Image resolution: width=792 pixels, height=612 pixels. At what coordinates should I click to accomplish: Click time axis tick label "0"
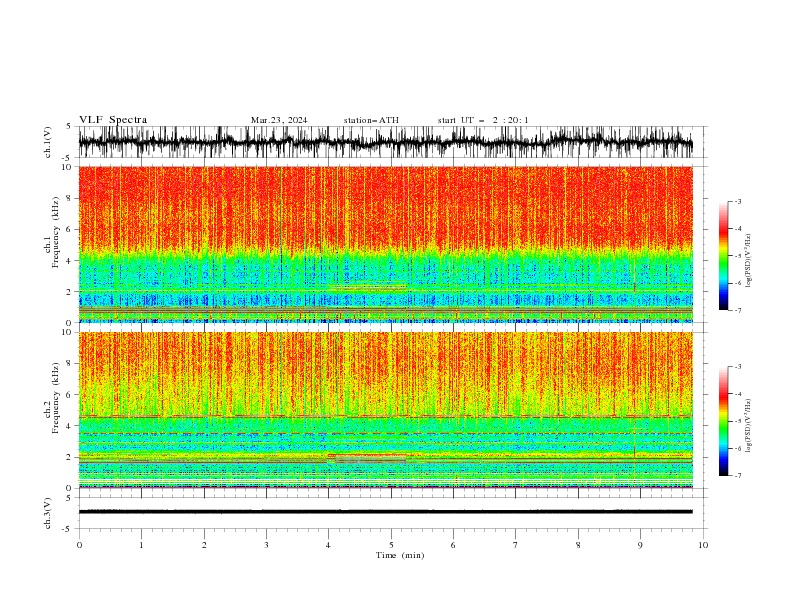pyautogui.click(x=79, y=545)
